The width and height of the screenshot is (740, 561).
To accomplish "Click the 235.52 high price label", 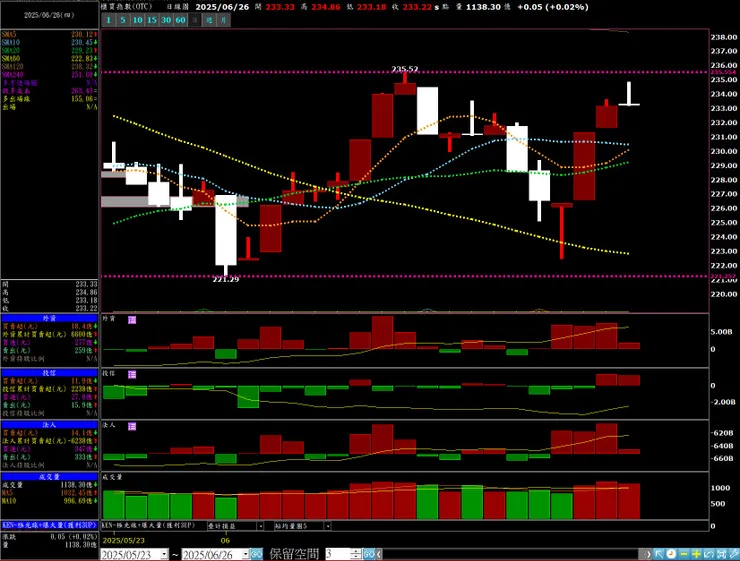I will (405, 69).
